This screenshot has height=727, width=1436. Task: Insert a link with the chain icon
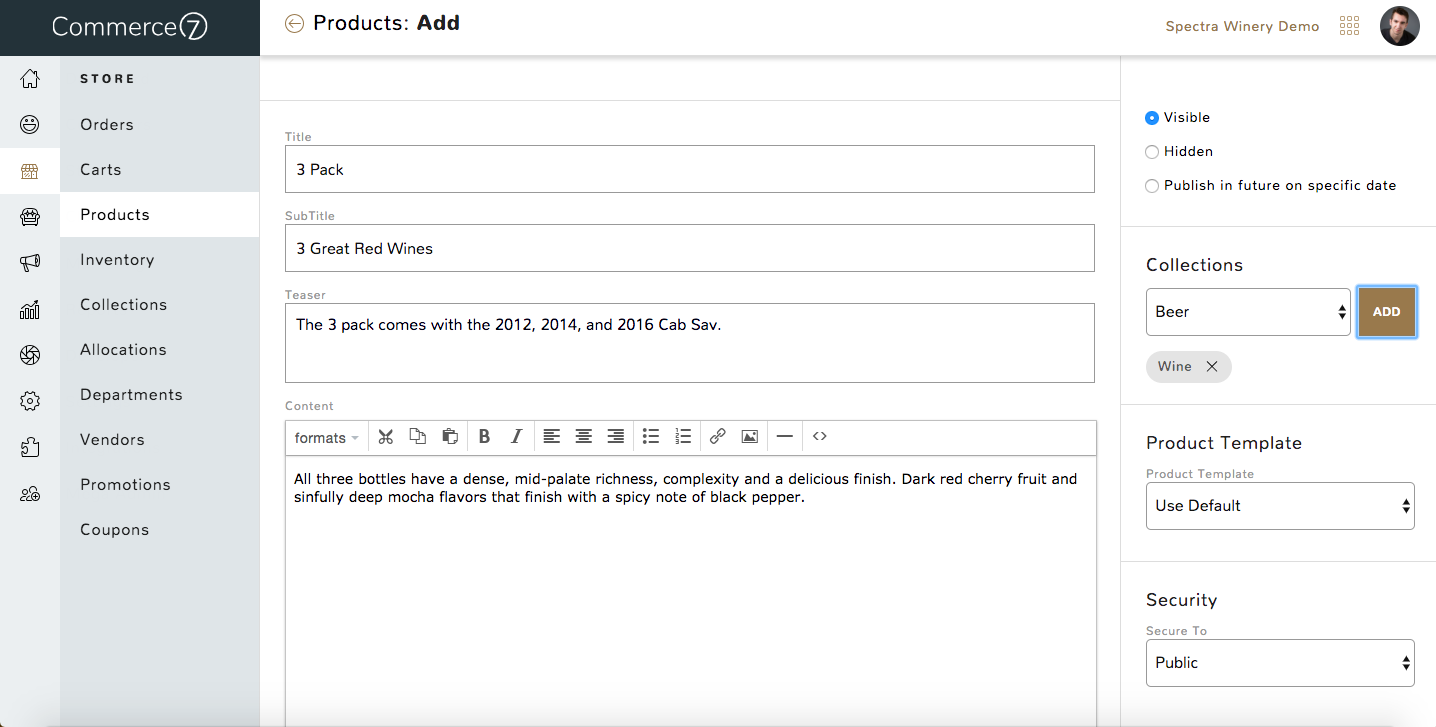click(718, 437)
